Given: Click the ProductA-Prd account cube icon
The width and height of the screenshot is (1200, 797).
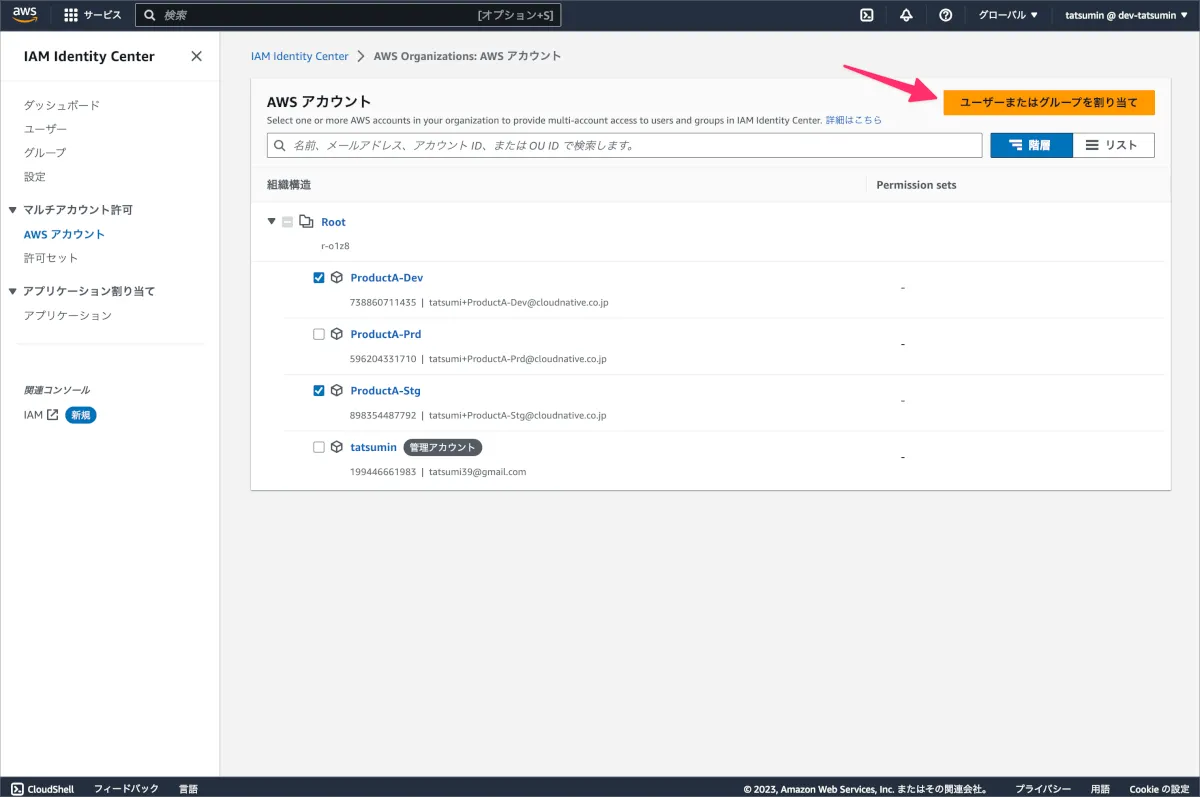Looking at the screenshot, I should coord(337,334).
